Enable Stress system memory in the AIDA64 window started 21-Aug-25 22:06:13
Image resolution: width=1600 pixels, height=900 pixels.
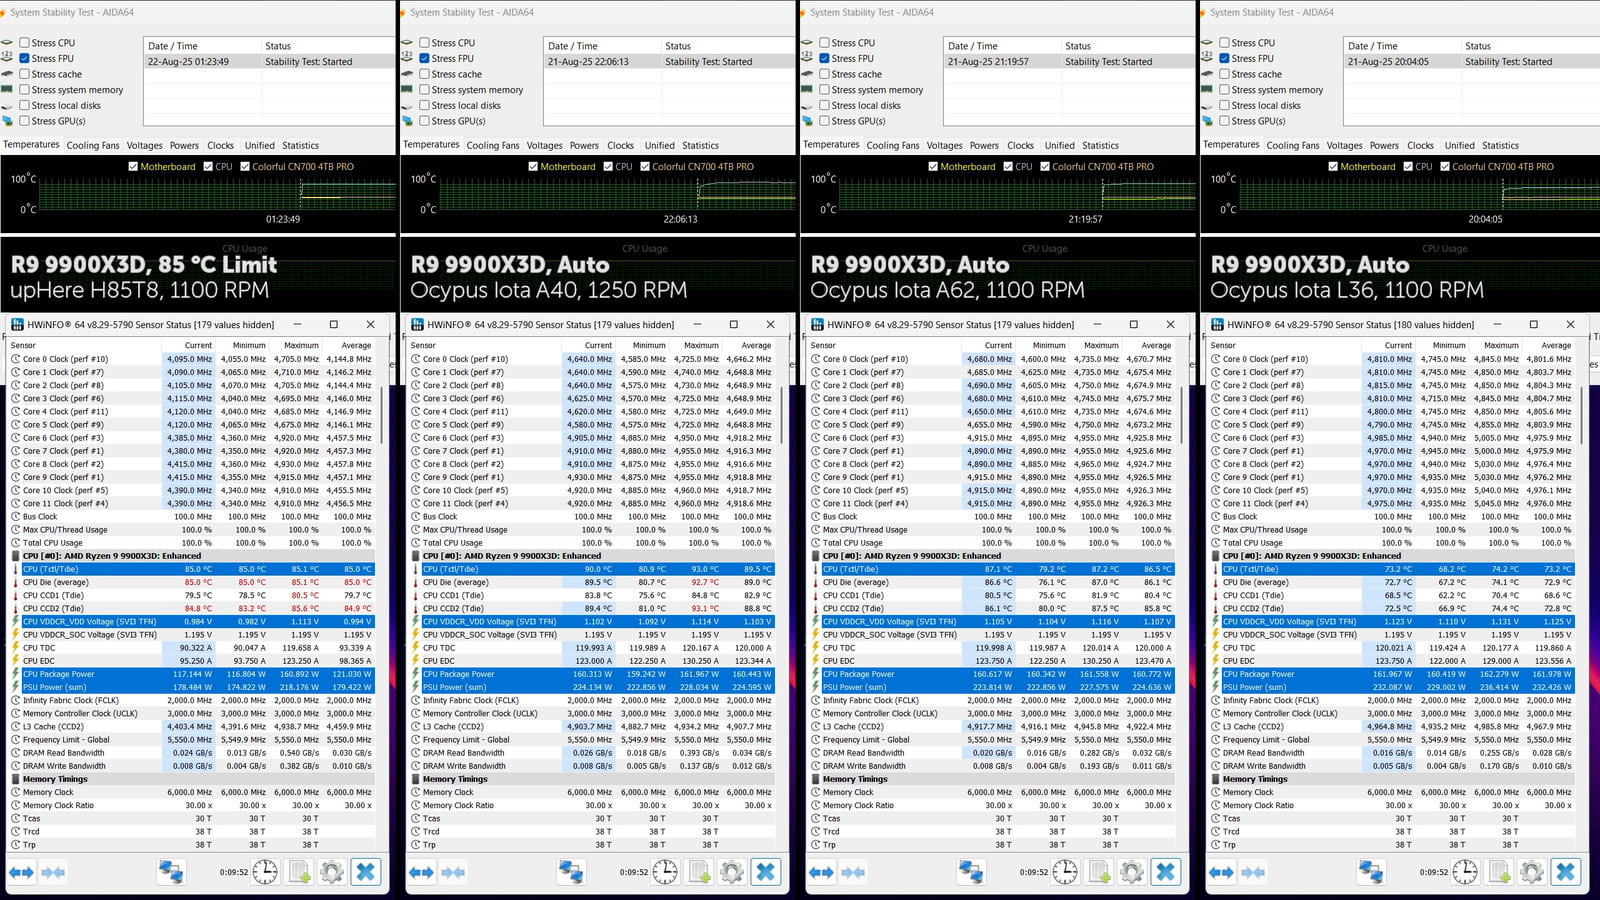pos(424,90)
